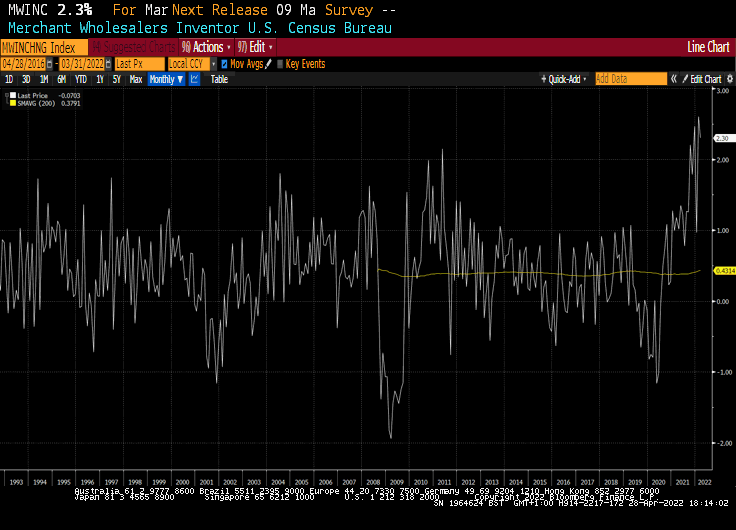Select the 3D range tab

click(26, 79)
